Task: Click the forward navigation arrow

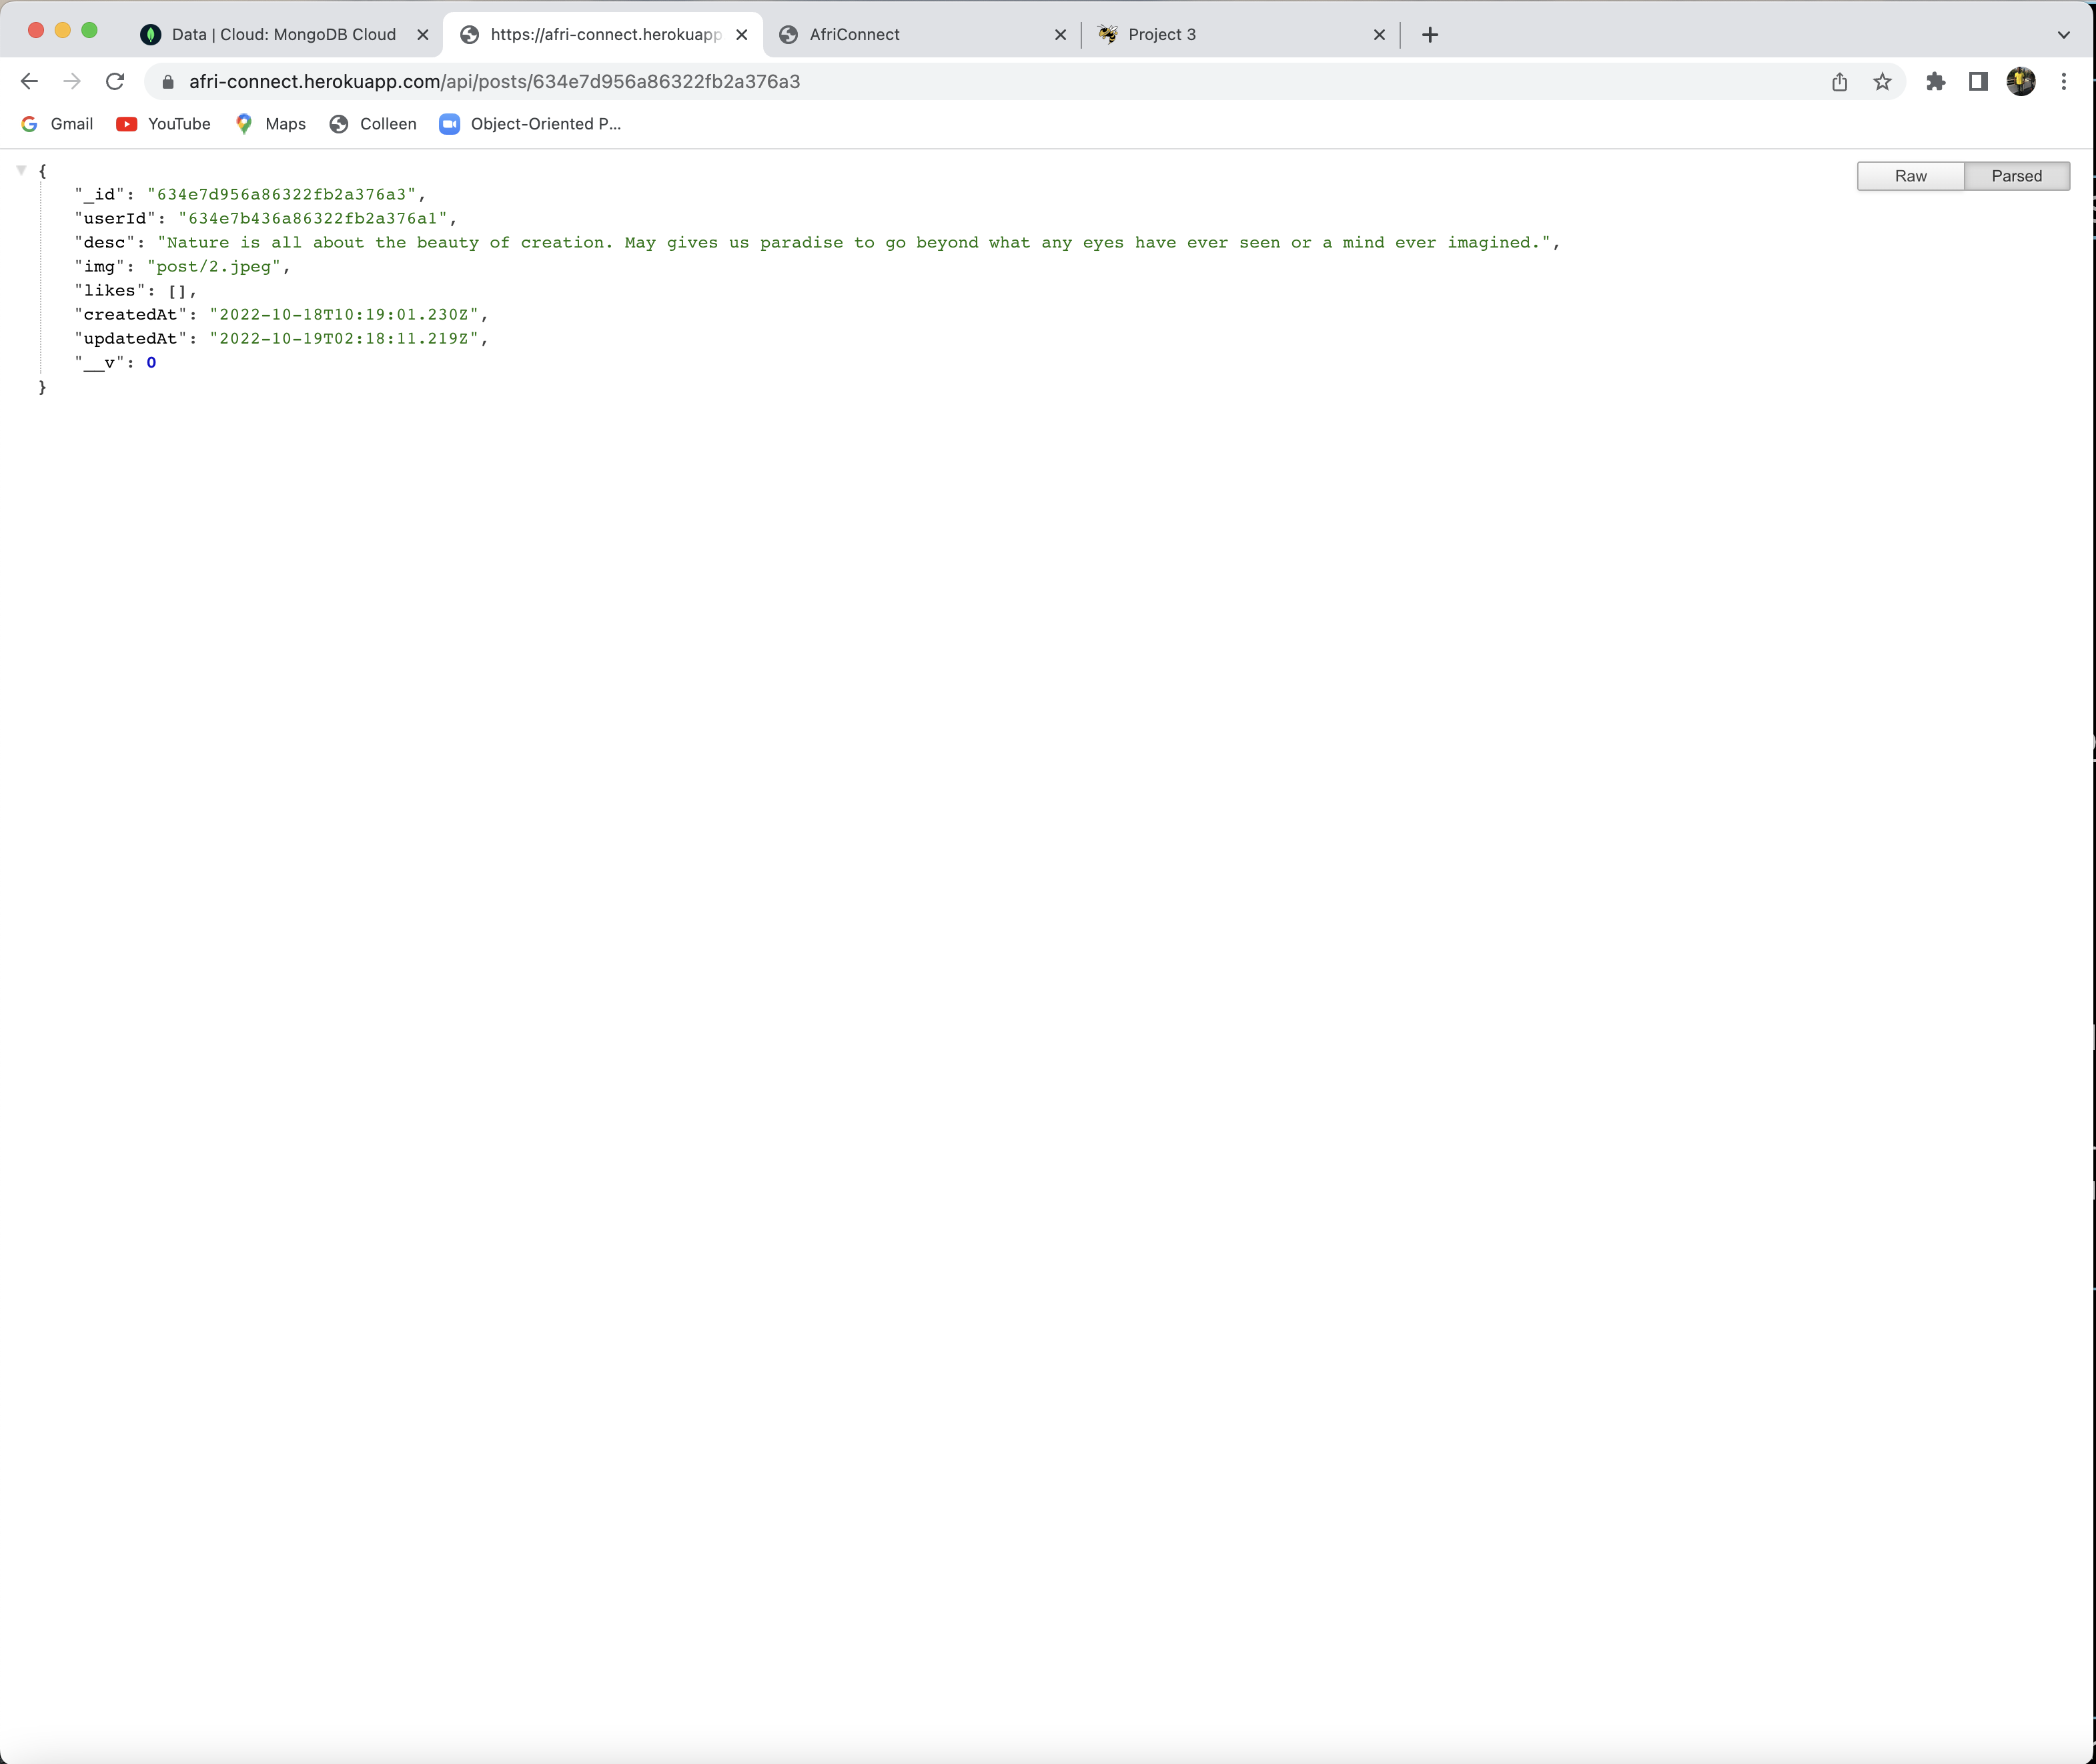Action: tap(71, 81)
